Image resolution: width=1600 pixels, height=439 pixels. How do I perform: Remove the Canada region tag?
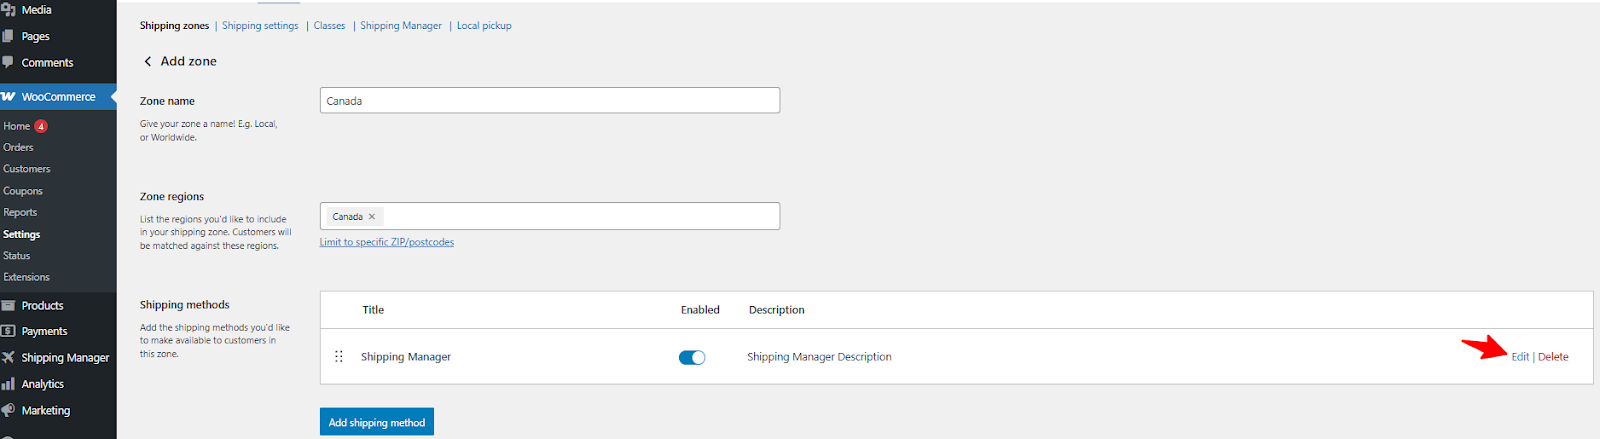point(372,216)
